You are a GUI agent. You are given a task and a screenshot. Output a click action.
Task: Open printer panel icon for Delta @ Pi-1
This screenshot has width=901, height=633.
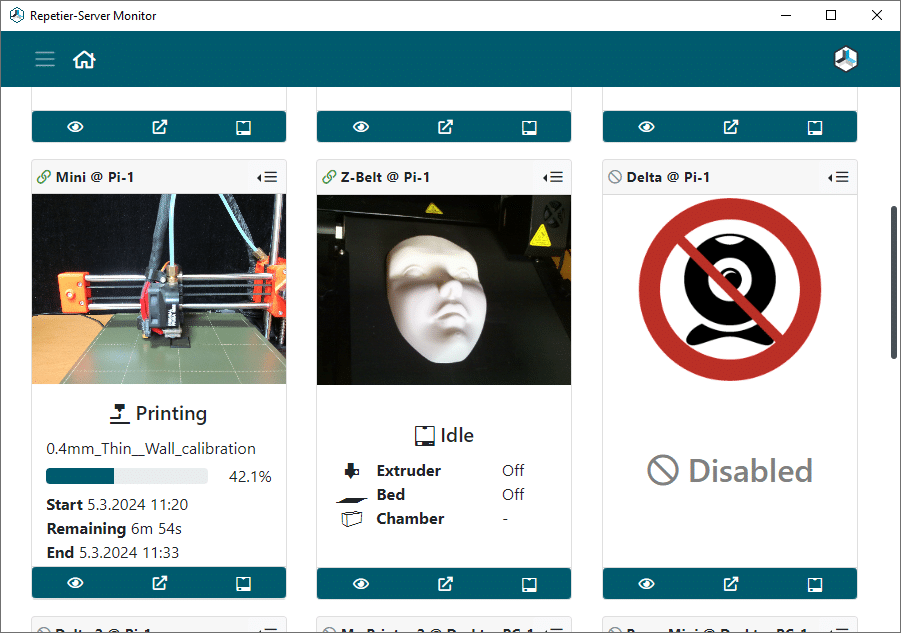tap(814, 584)
